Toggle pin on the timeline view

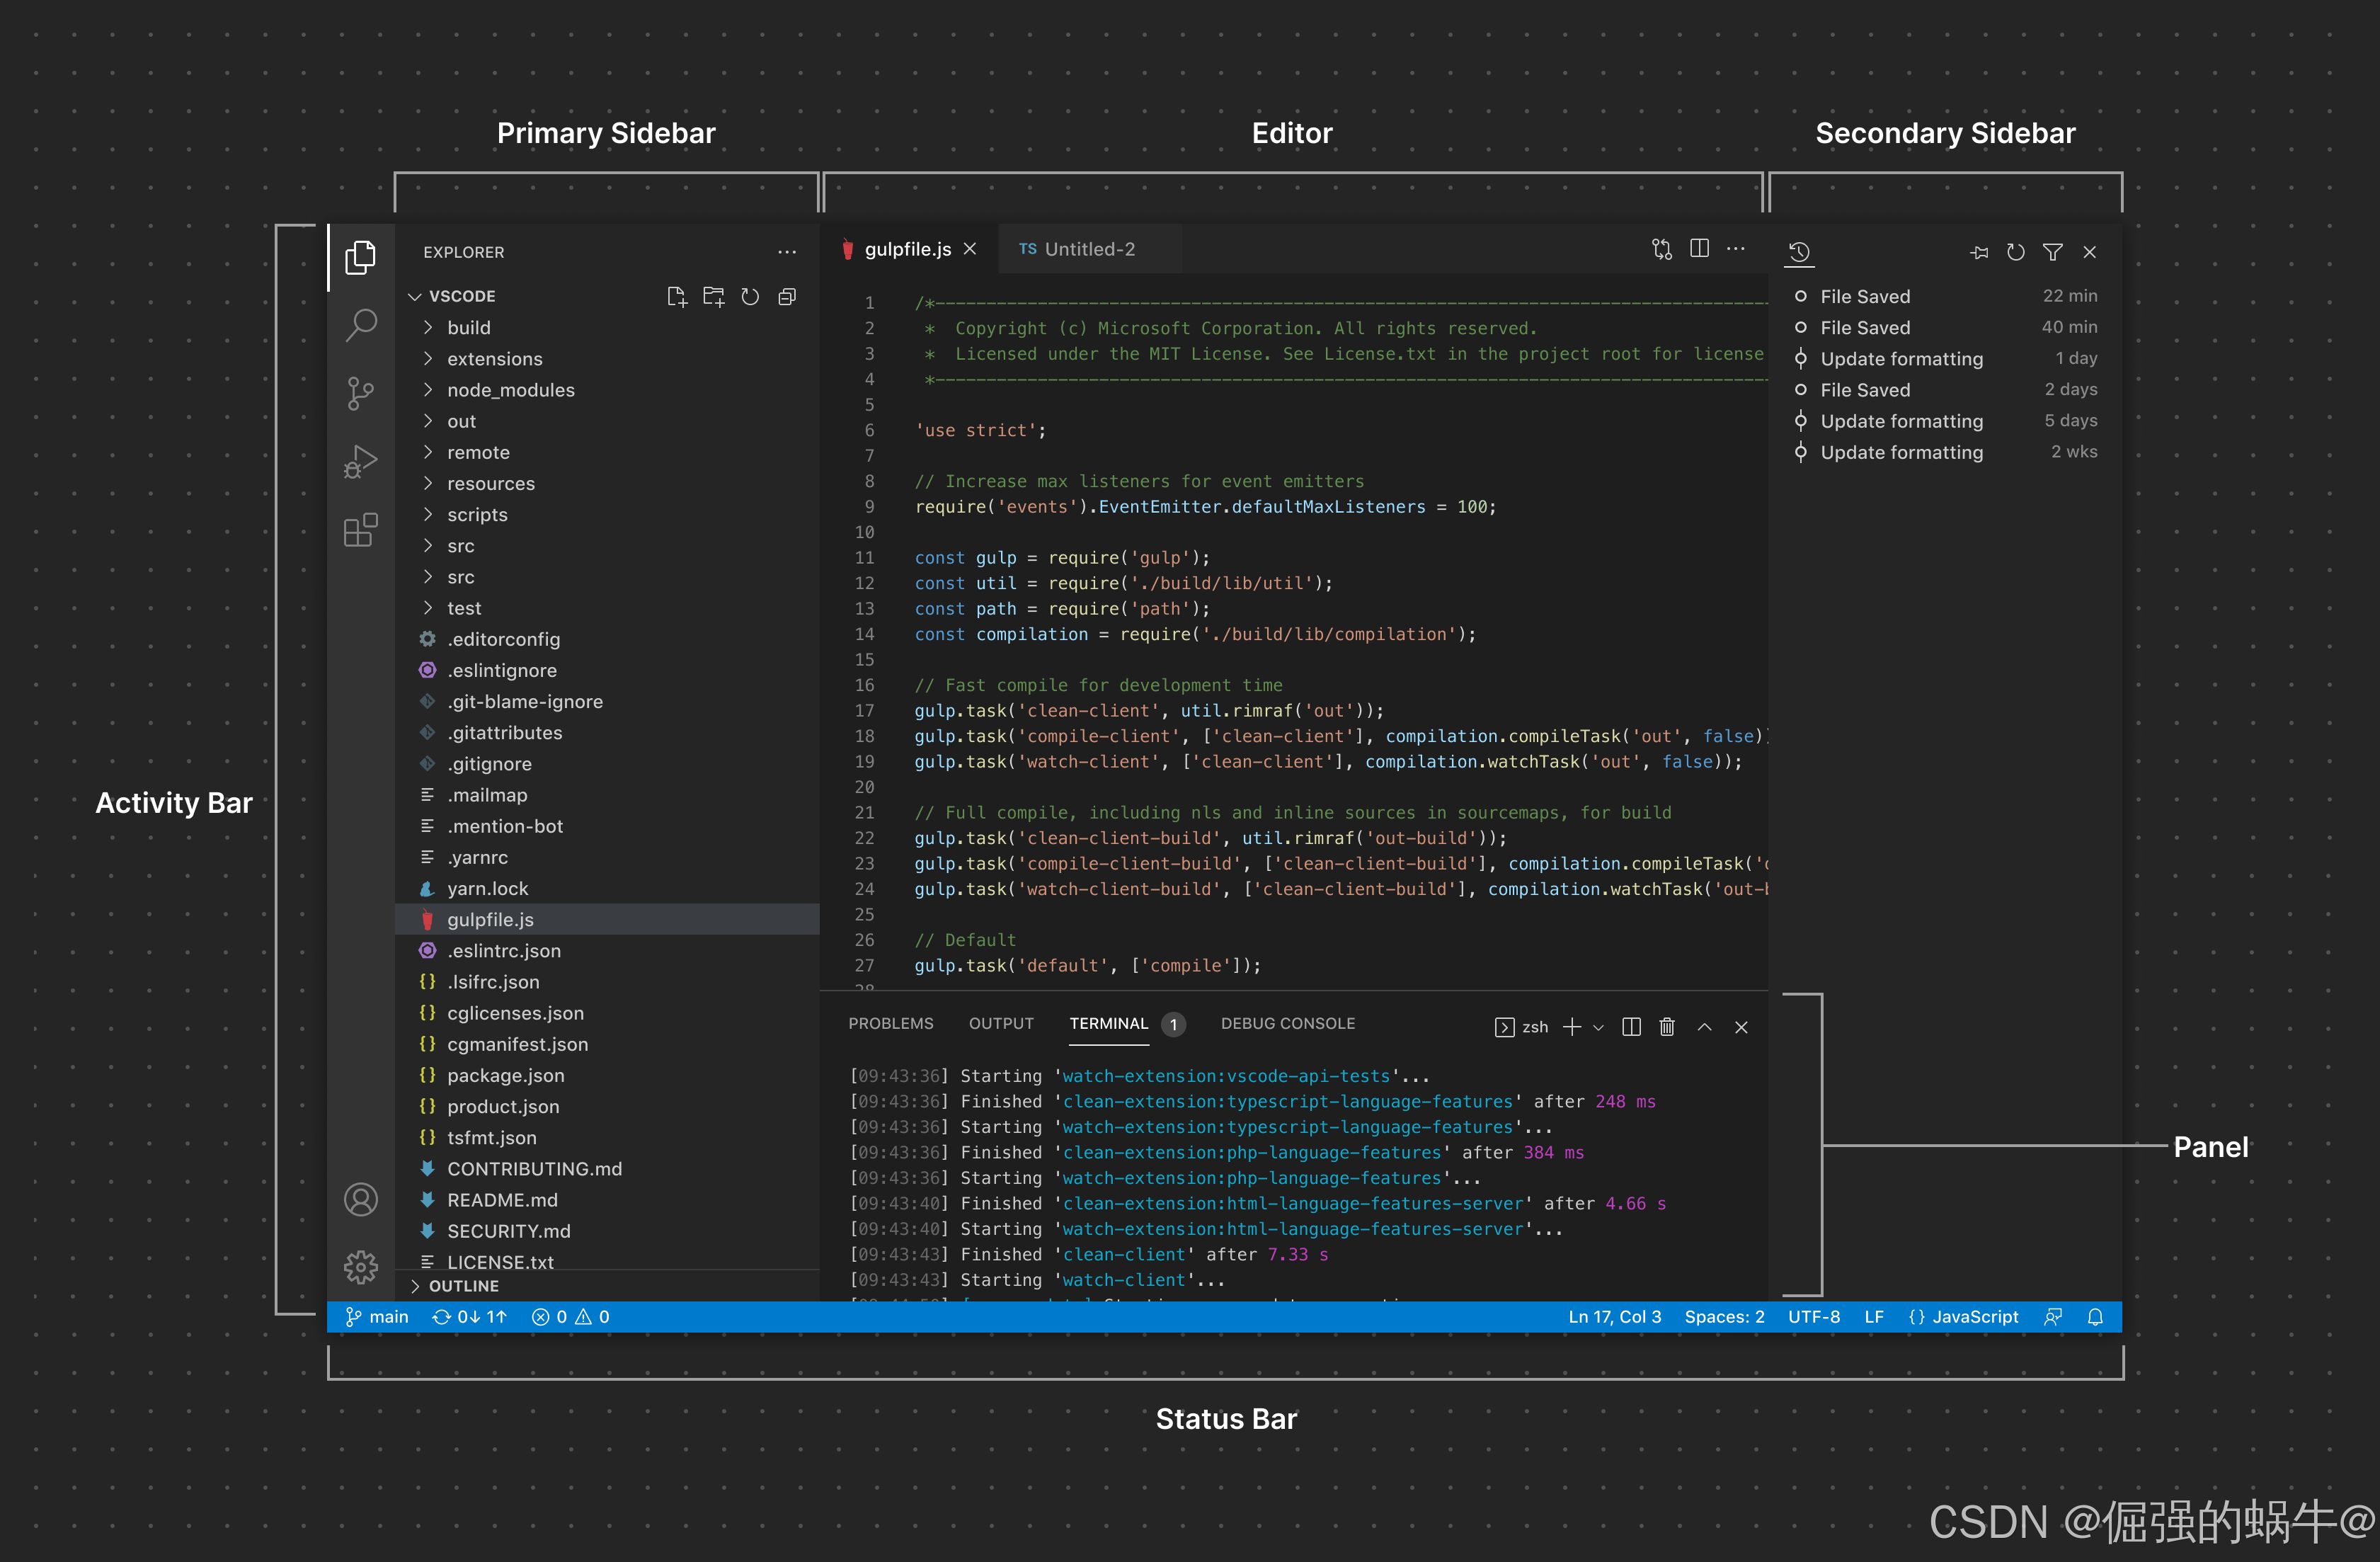[x=1979, y=252]
